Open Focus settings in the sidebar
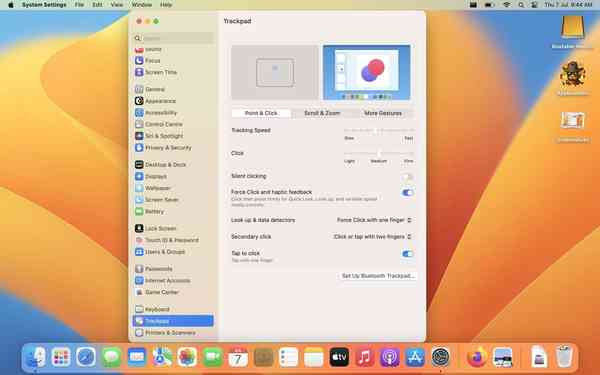Viewport: 600px width, 375px height. [x=173, y=60]
